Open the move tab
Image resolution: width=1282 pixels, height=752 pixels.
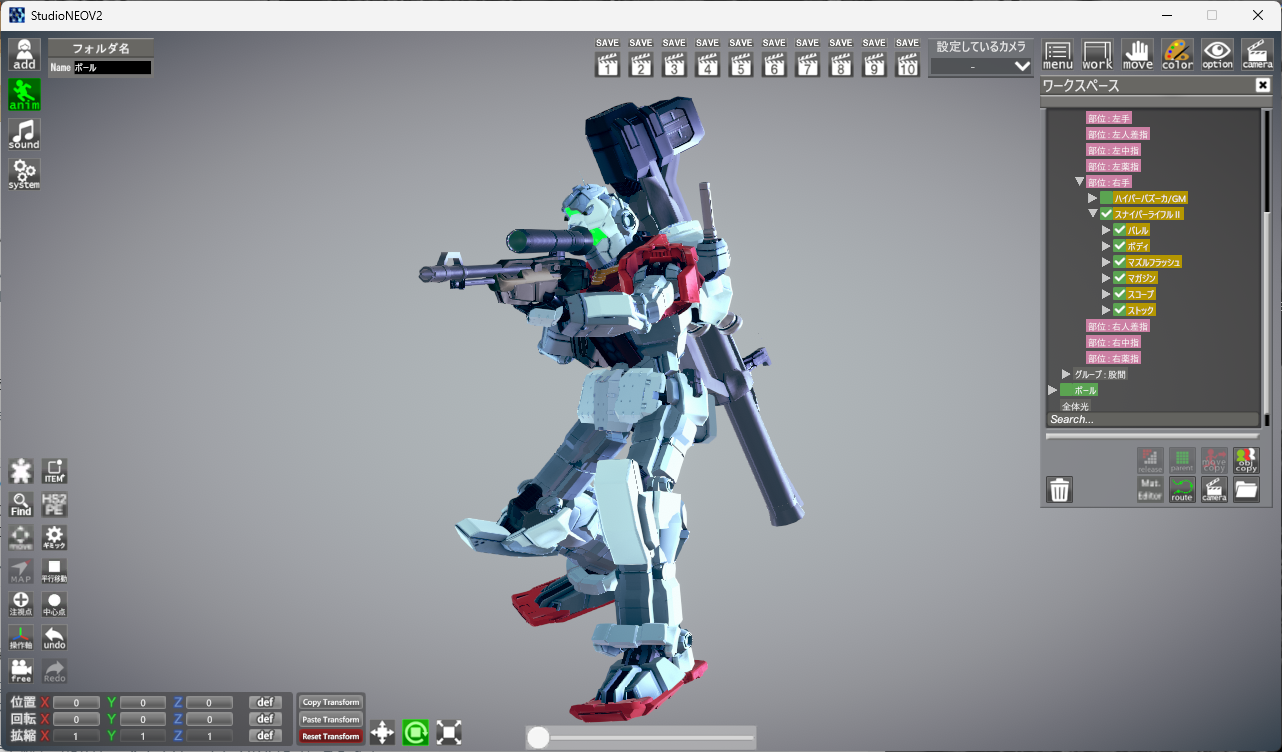tap(1138, 54)
